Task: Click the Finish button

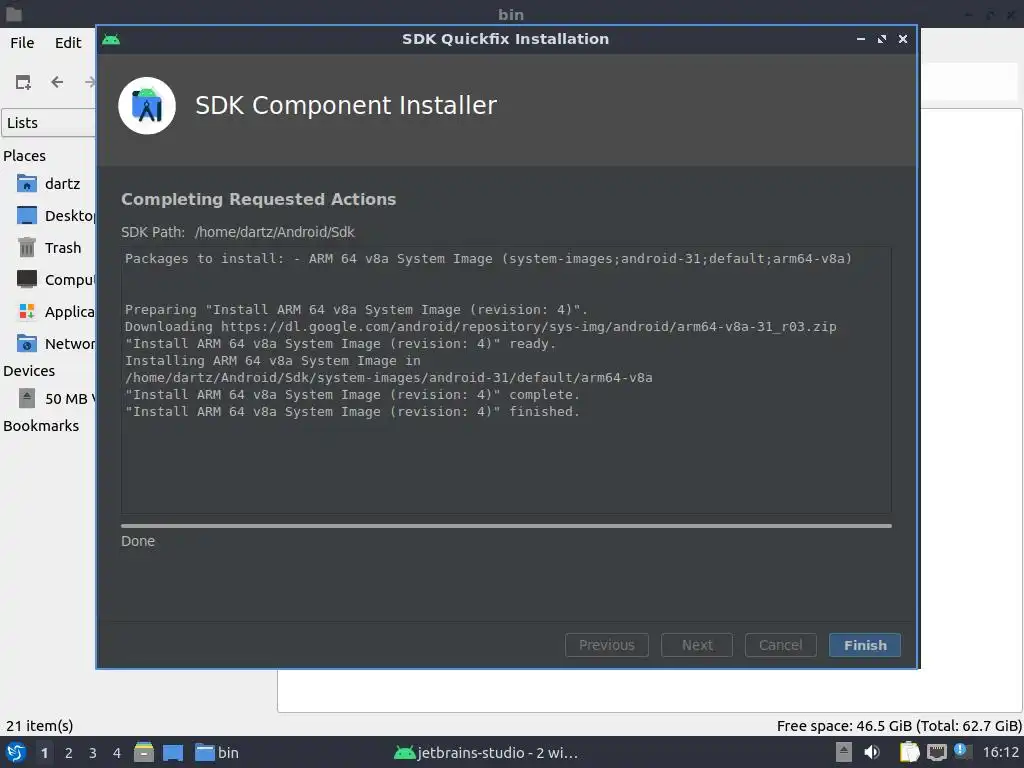Action: (x=864, y=645)
